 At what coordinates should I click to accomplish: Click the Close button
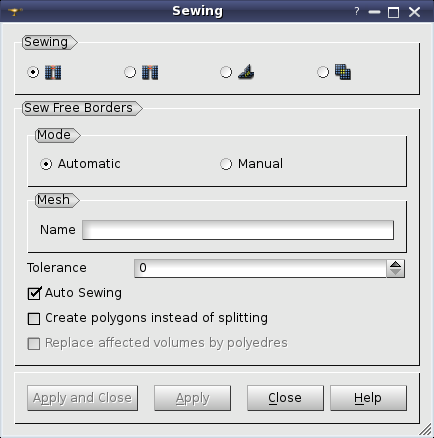tap(285, 398)
